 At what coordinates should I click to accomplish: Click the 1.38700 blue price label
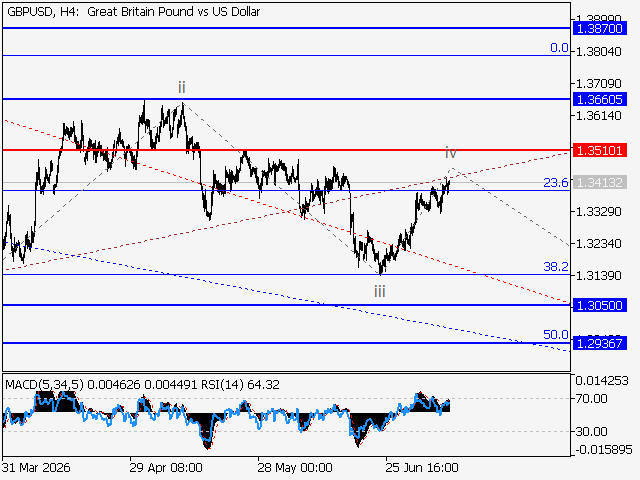599,29
